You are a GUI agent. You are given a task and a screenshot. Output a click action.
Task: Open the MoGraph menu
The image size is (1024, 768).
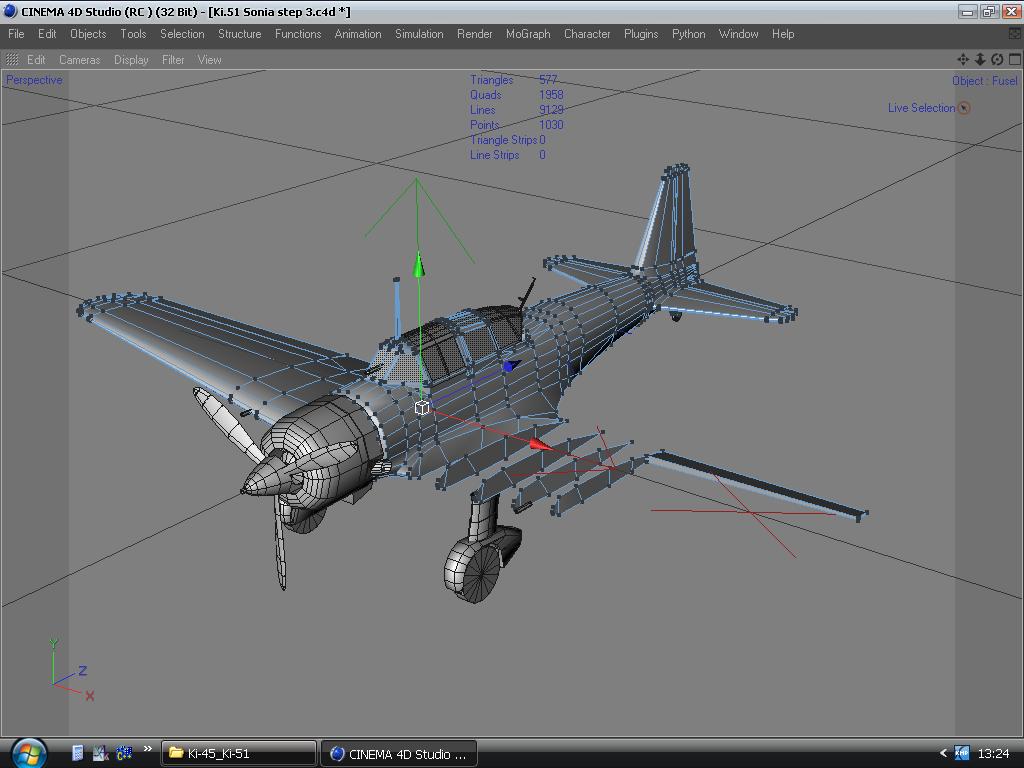[x=528, y=34]
